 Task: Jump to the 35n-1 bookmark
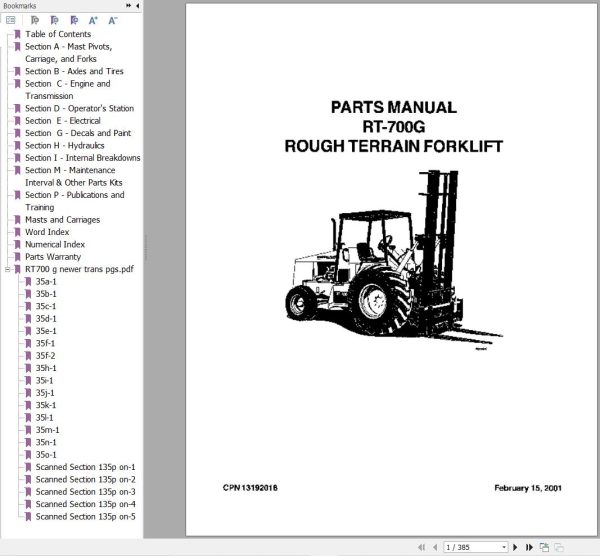(x=46, y=442)
